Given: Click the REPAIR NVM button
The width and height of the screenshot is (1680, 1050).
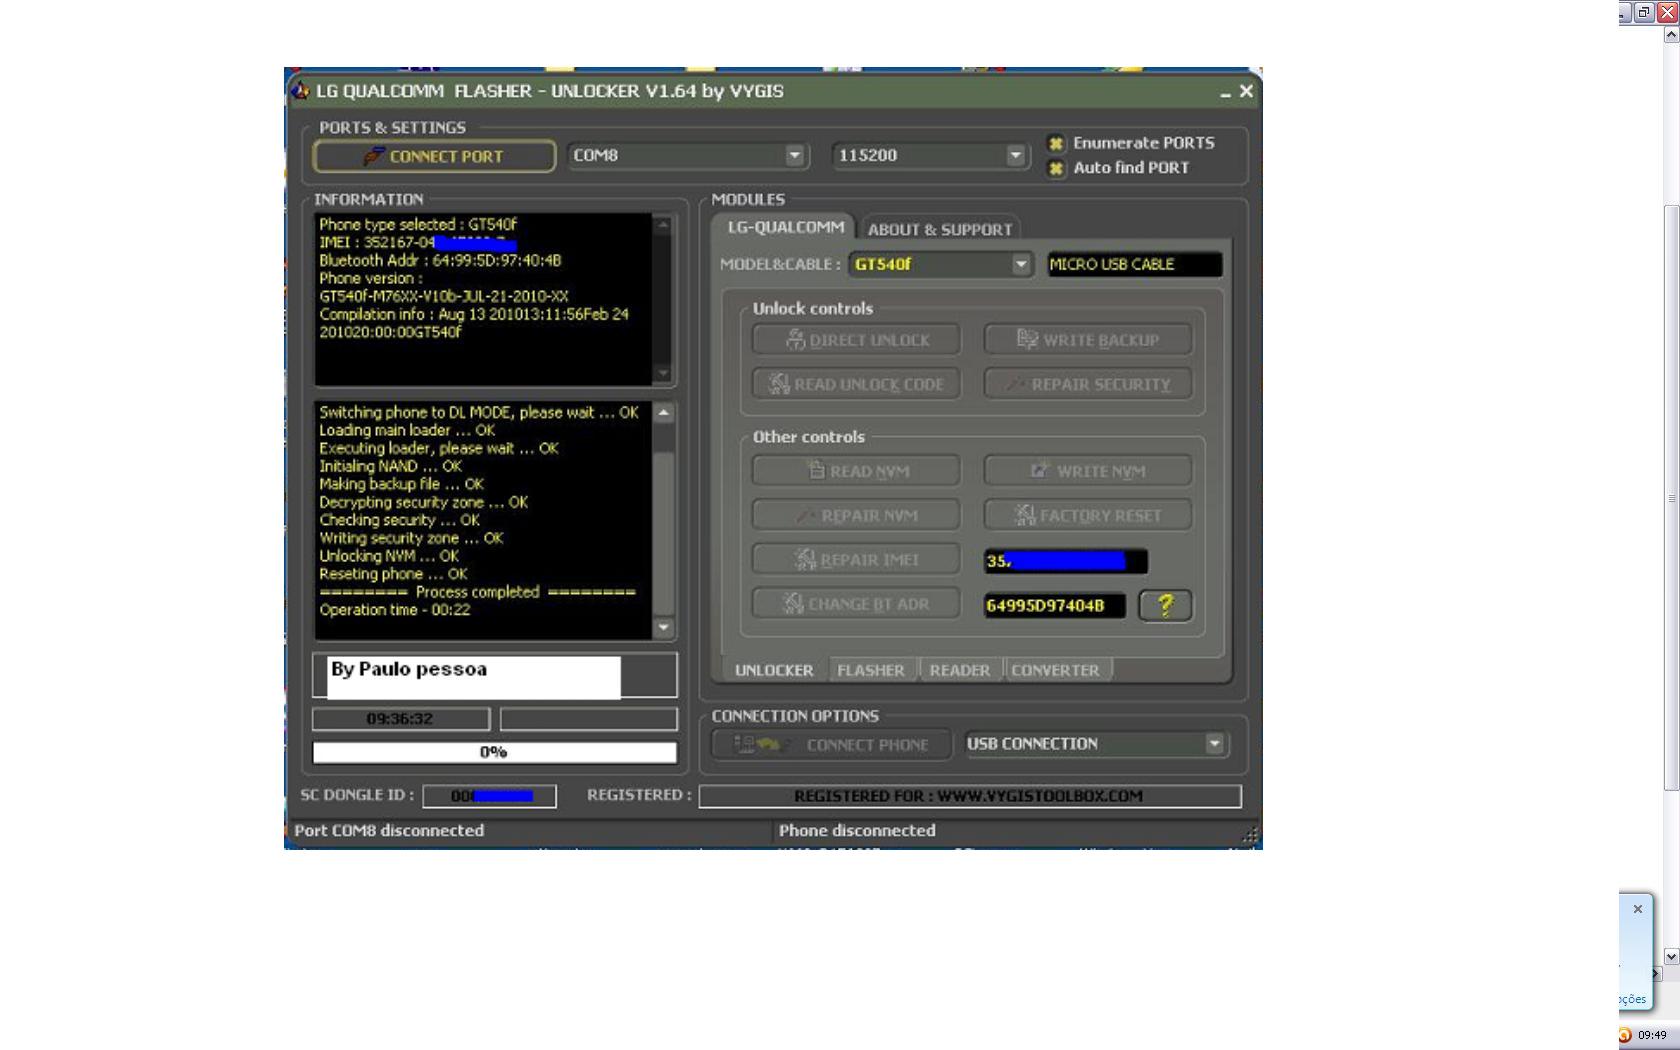Looking at the screenshot, I should 857,515.
